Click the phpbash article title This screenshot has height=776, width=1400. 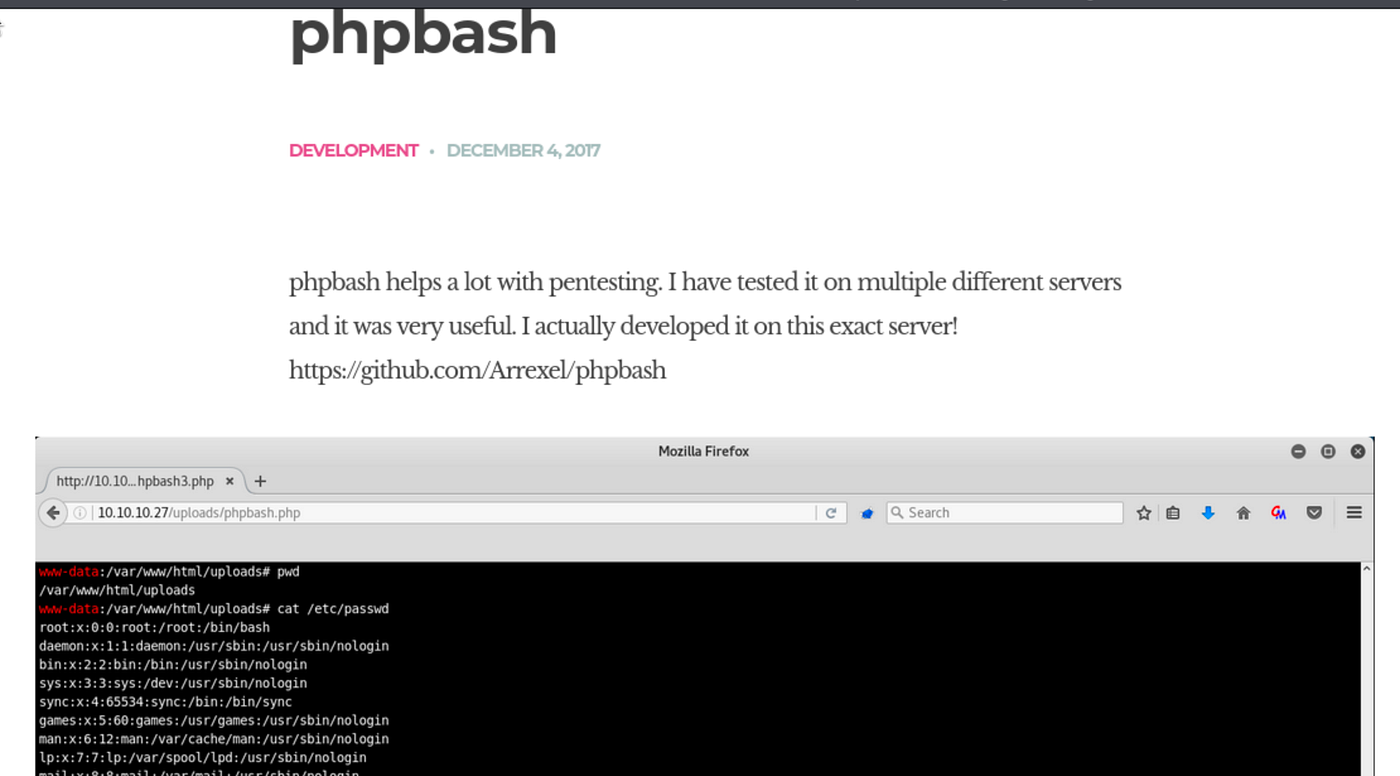tap(423, 32)
